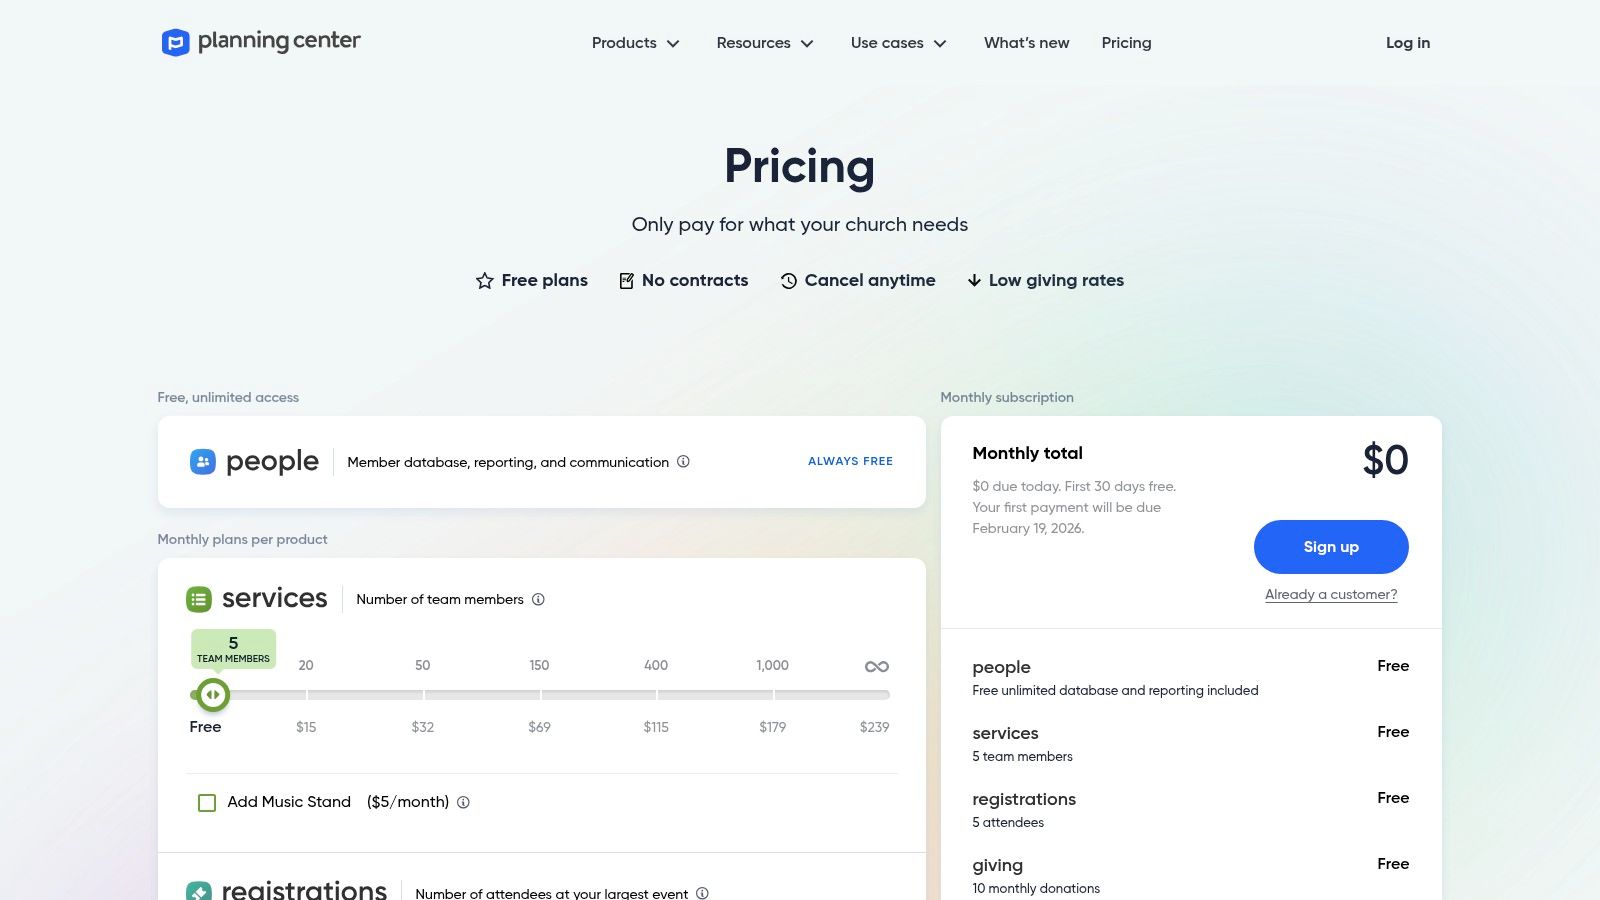This screenshot has height=900, width=1600.
Task: Open the Products dropdown menu
Action: (634, 43)
